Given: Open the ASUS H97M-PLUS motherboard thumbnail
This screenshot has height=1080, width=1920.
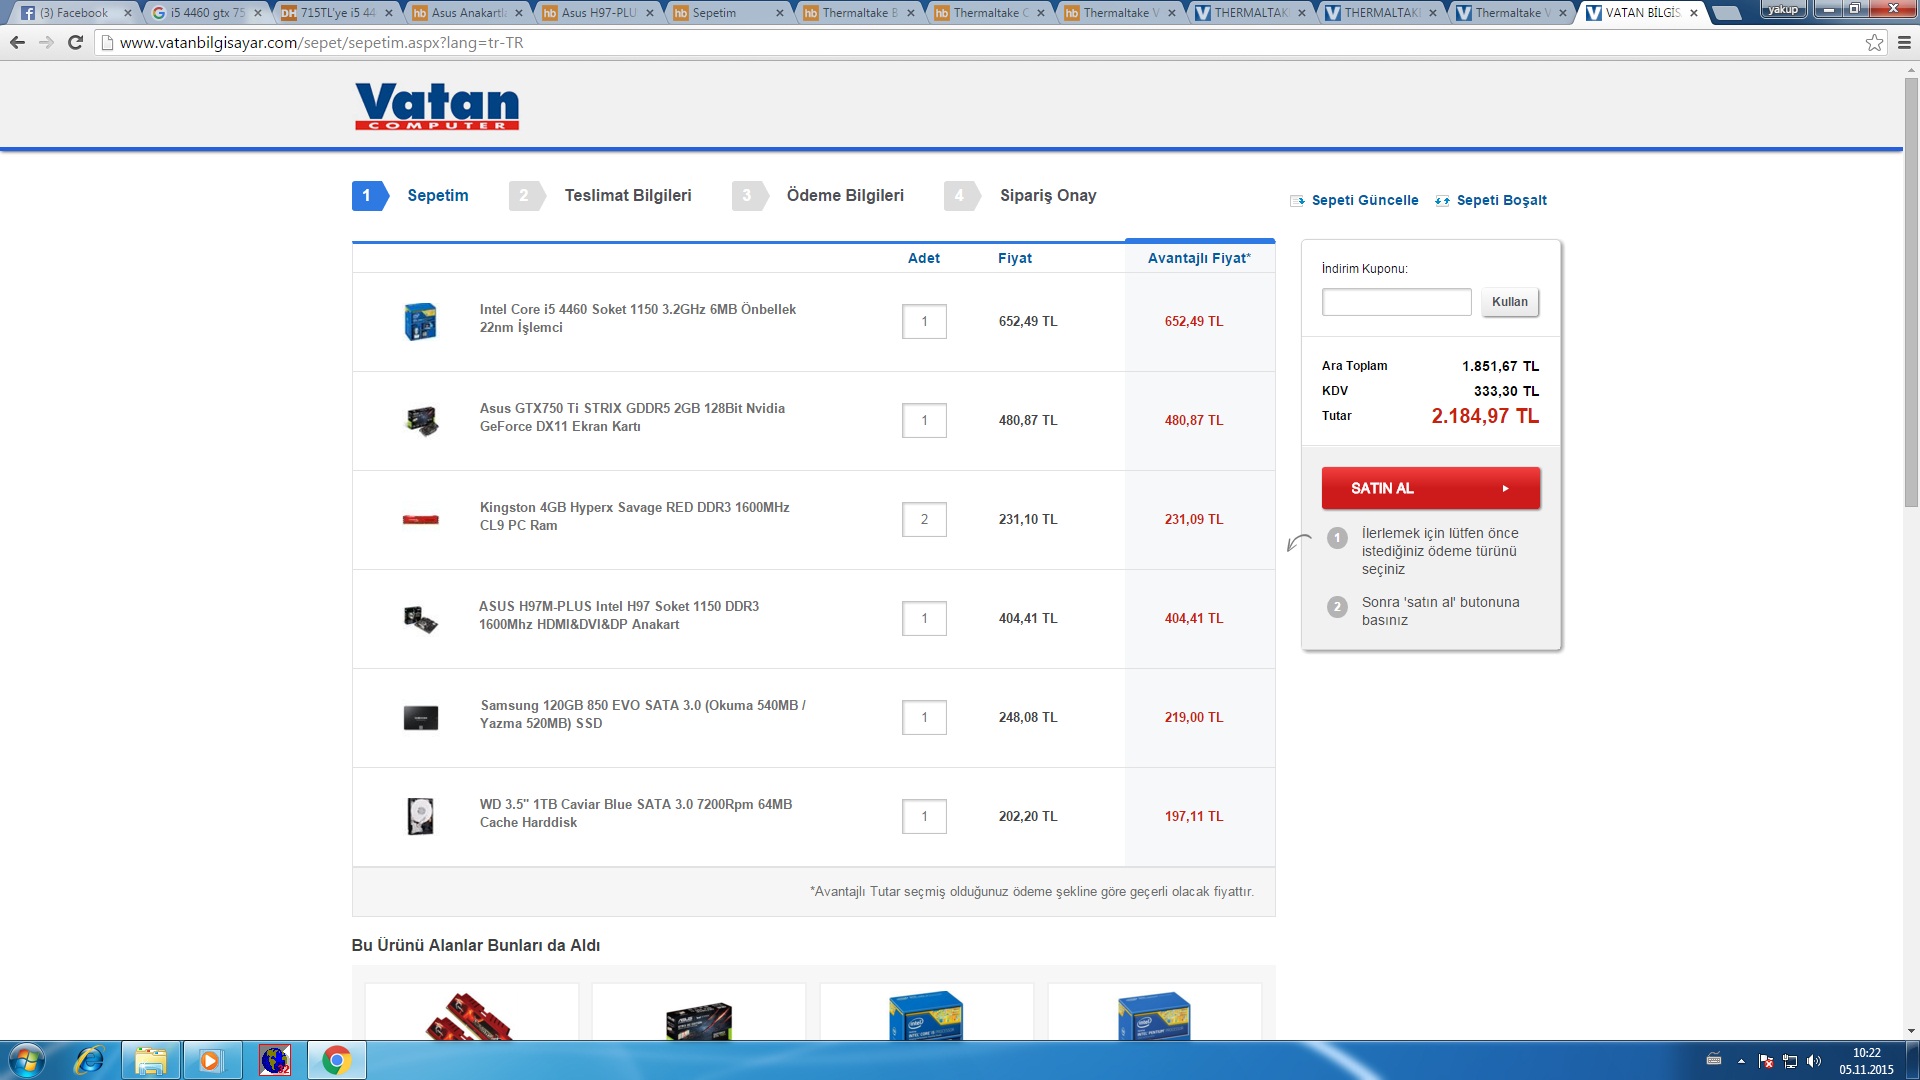Looking at the screenshot, I should click(x=421, y=619).
